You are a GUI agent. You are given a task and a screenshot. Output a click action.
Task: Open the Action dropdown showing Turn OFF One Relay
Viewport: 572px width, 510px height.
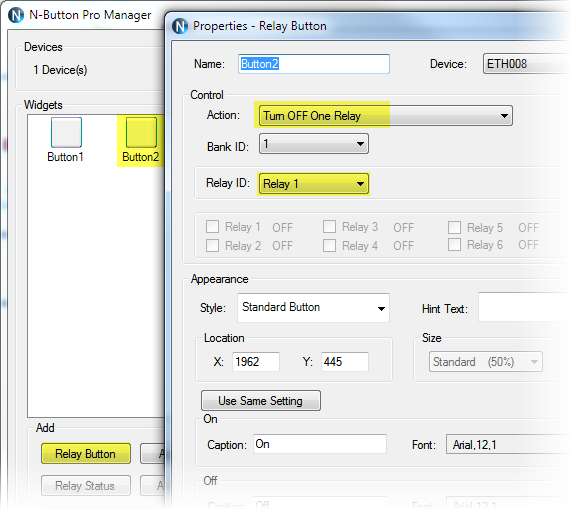point(386,116)
